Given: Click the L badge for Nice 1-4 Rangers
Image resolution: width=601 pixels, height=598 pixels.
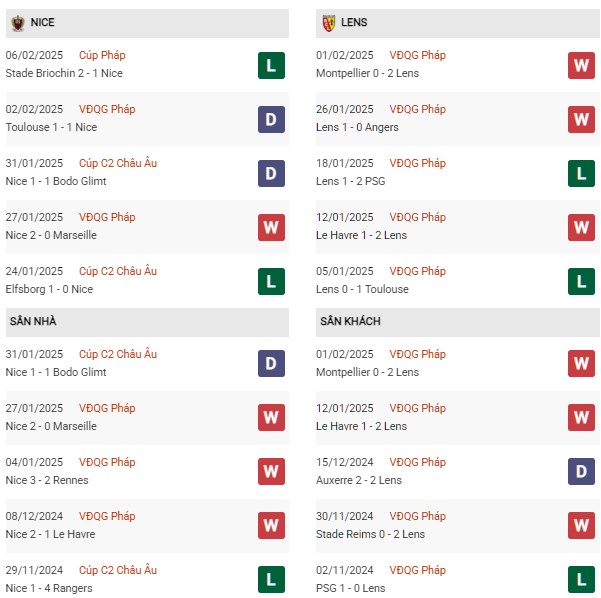Looking at the screenshot, I should (271, 579).
